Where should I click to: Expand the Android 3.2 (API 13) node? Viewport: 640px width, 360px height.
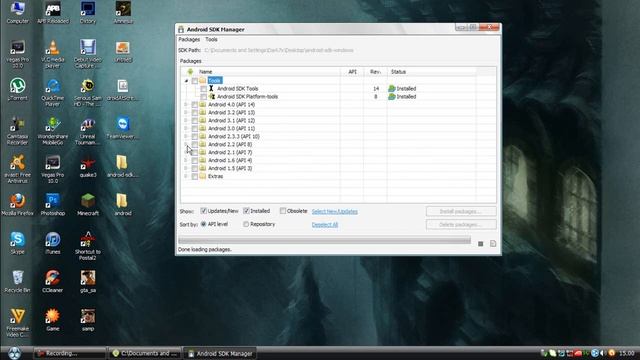(x=186, y=113)
